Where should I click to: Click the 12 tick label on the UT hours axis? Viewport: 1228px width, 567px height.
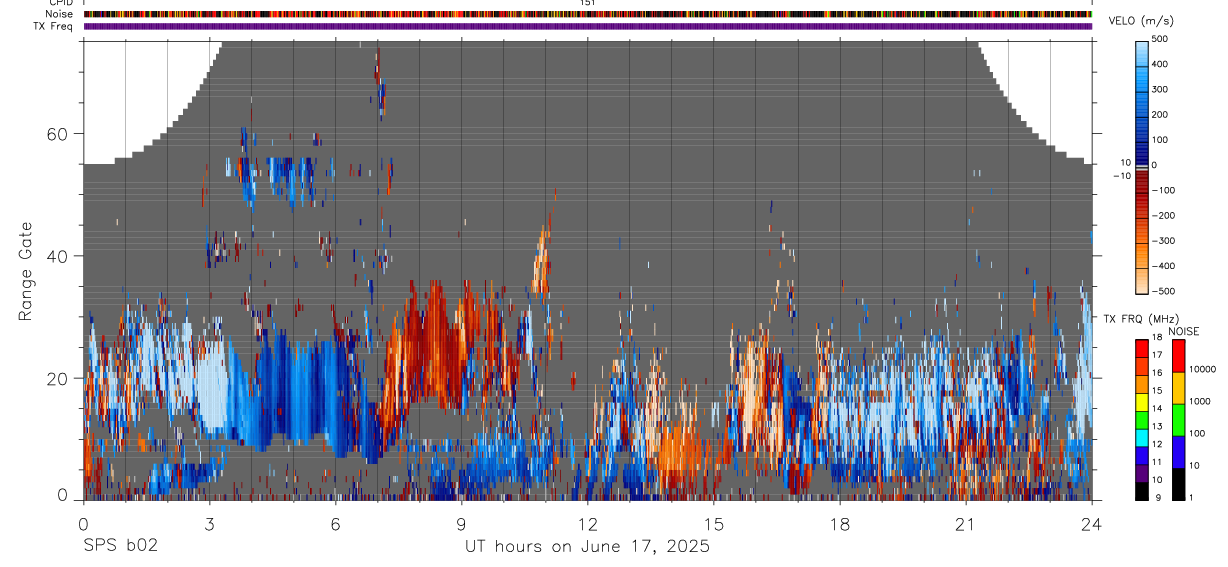[587, 524]
